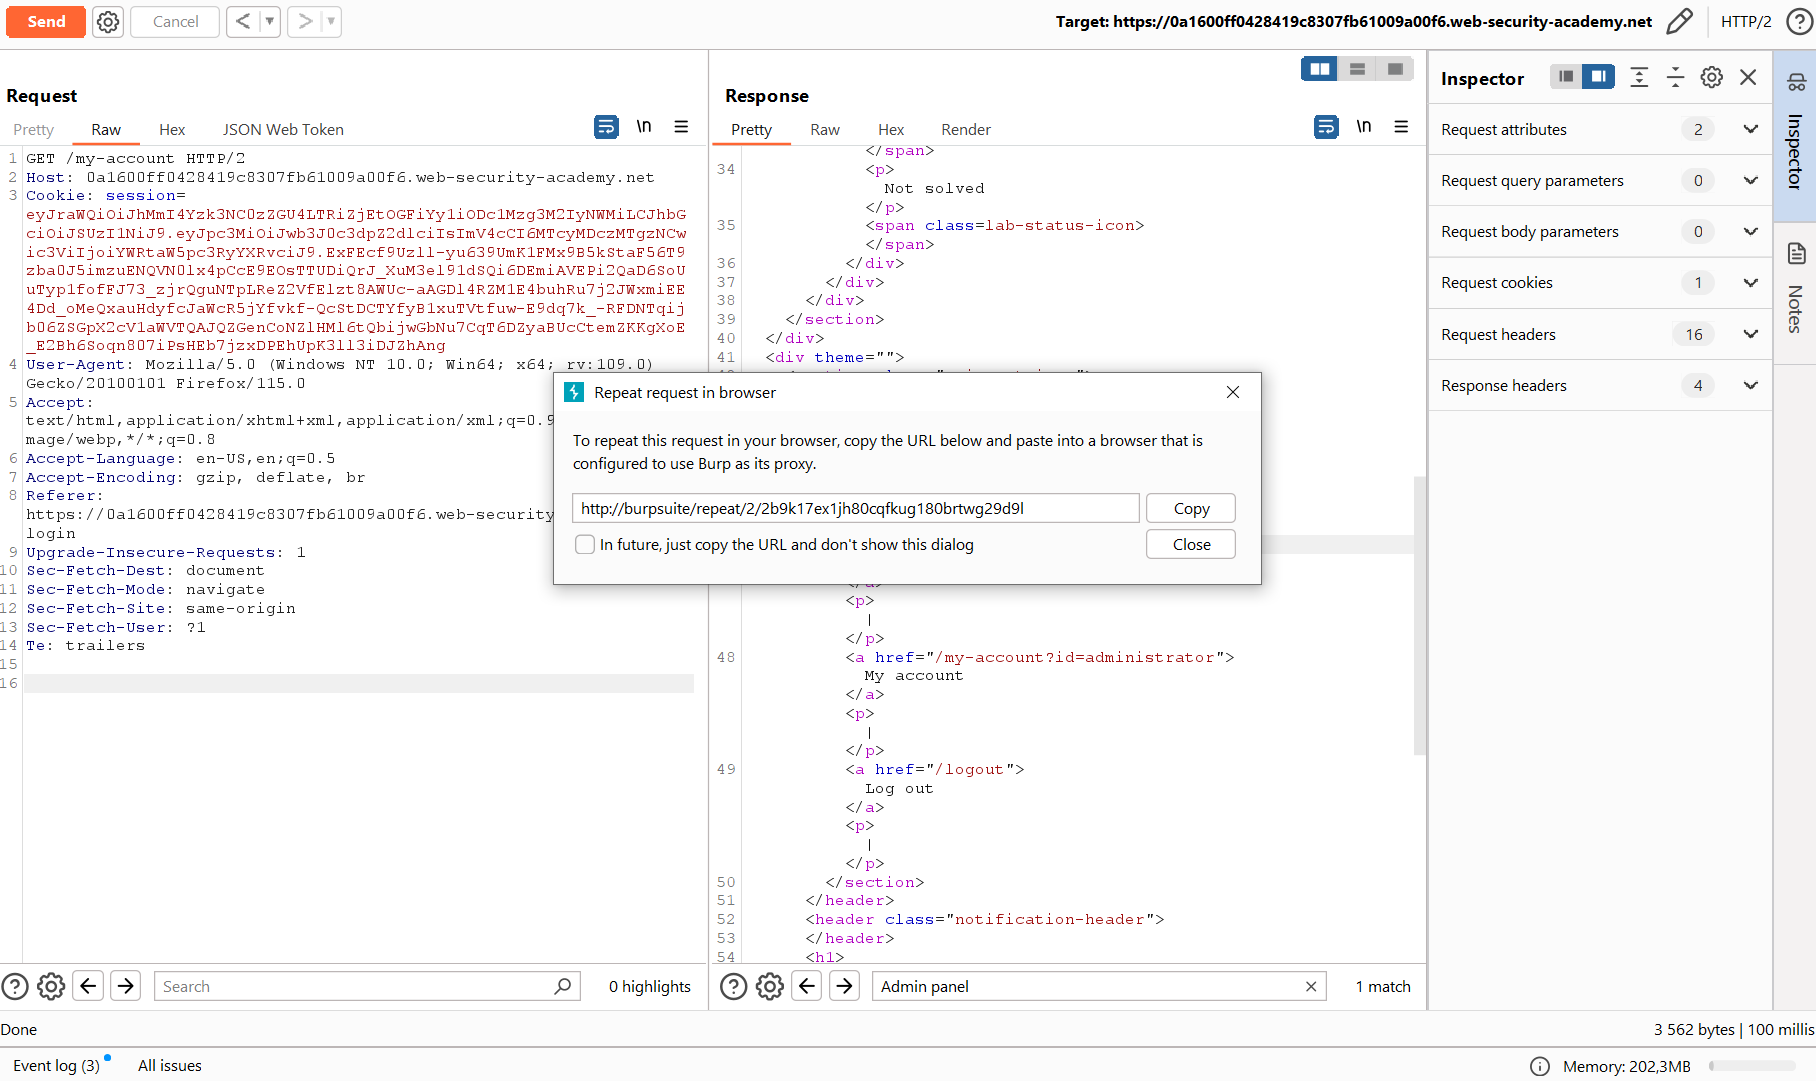
Task: Open previous-history dropdown arrow beside back button
Action: click(270, 21)
